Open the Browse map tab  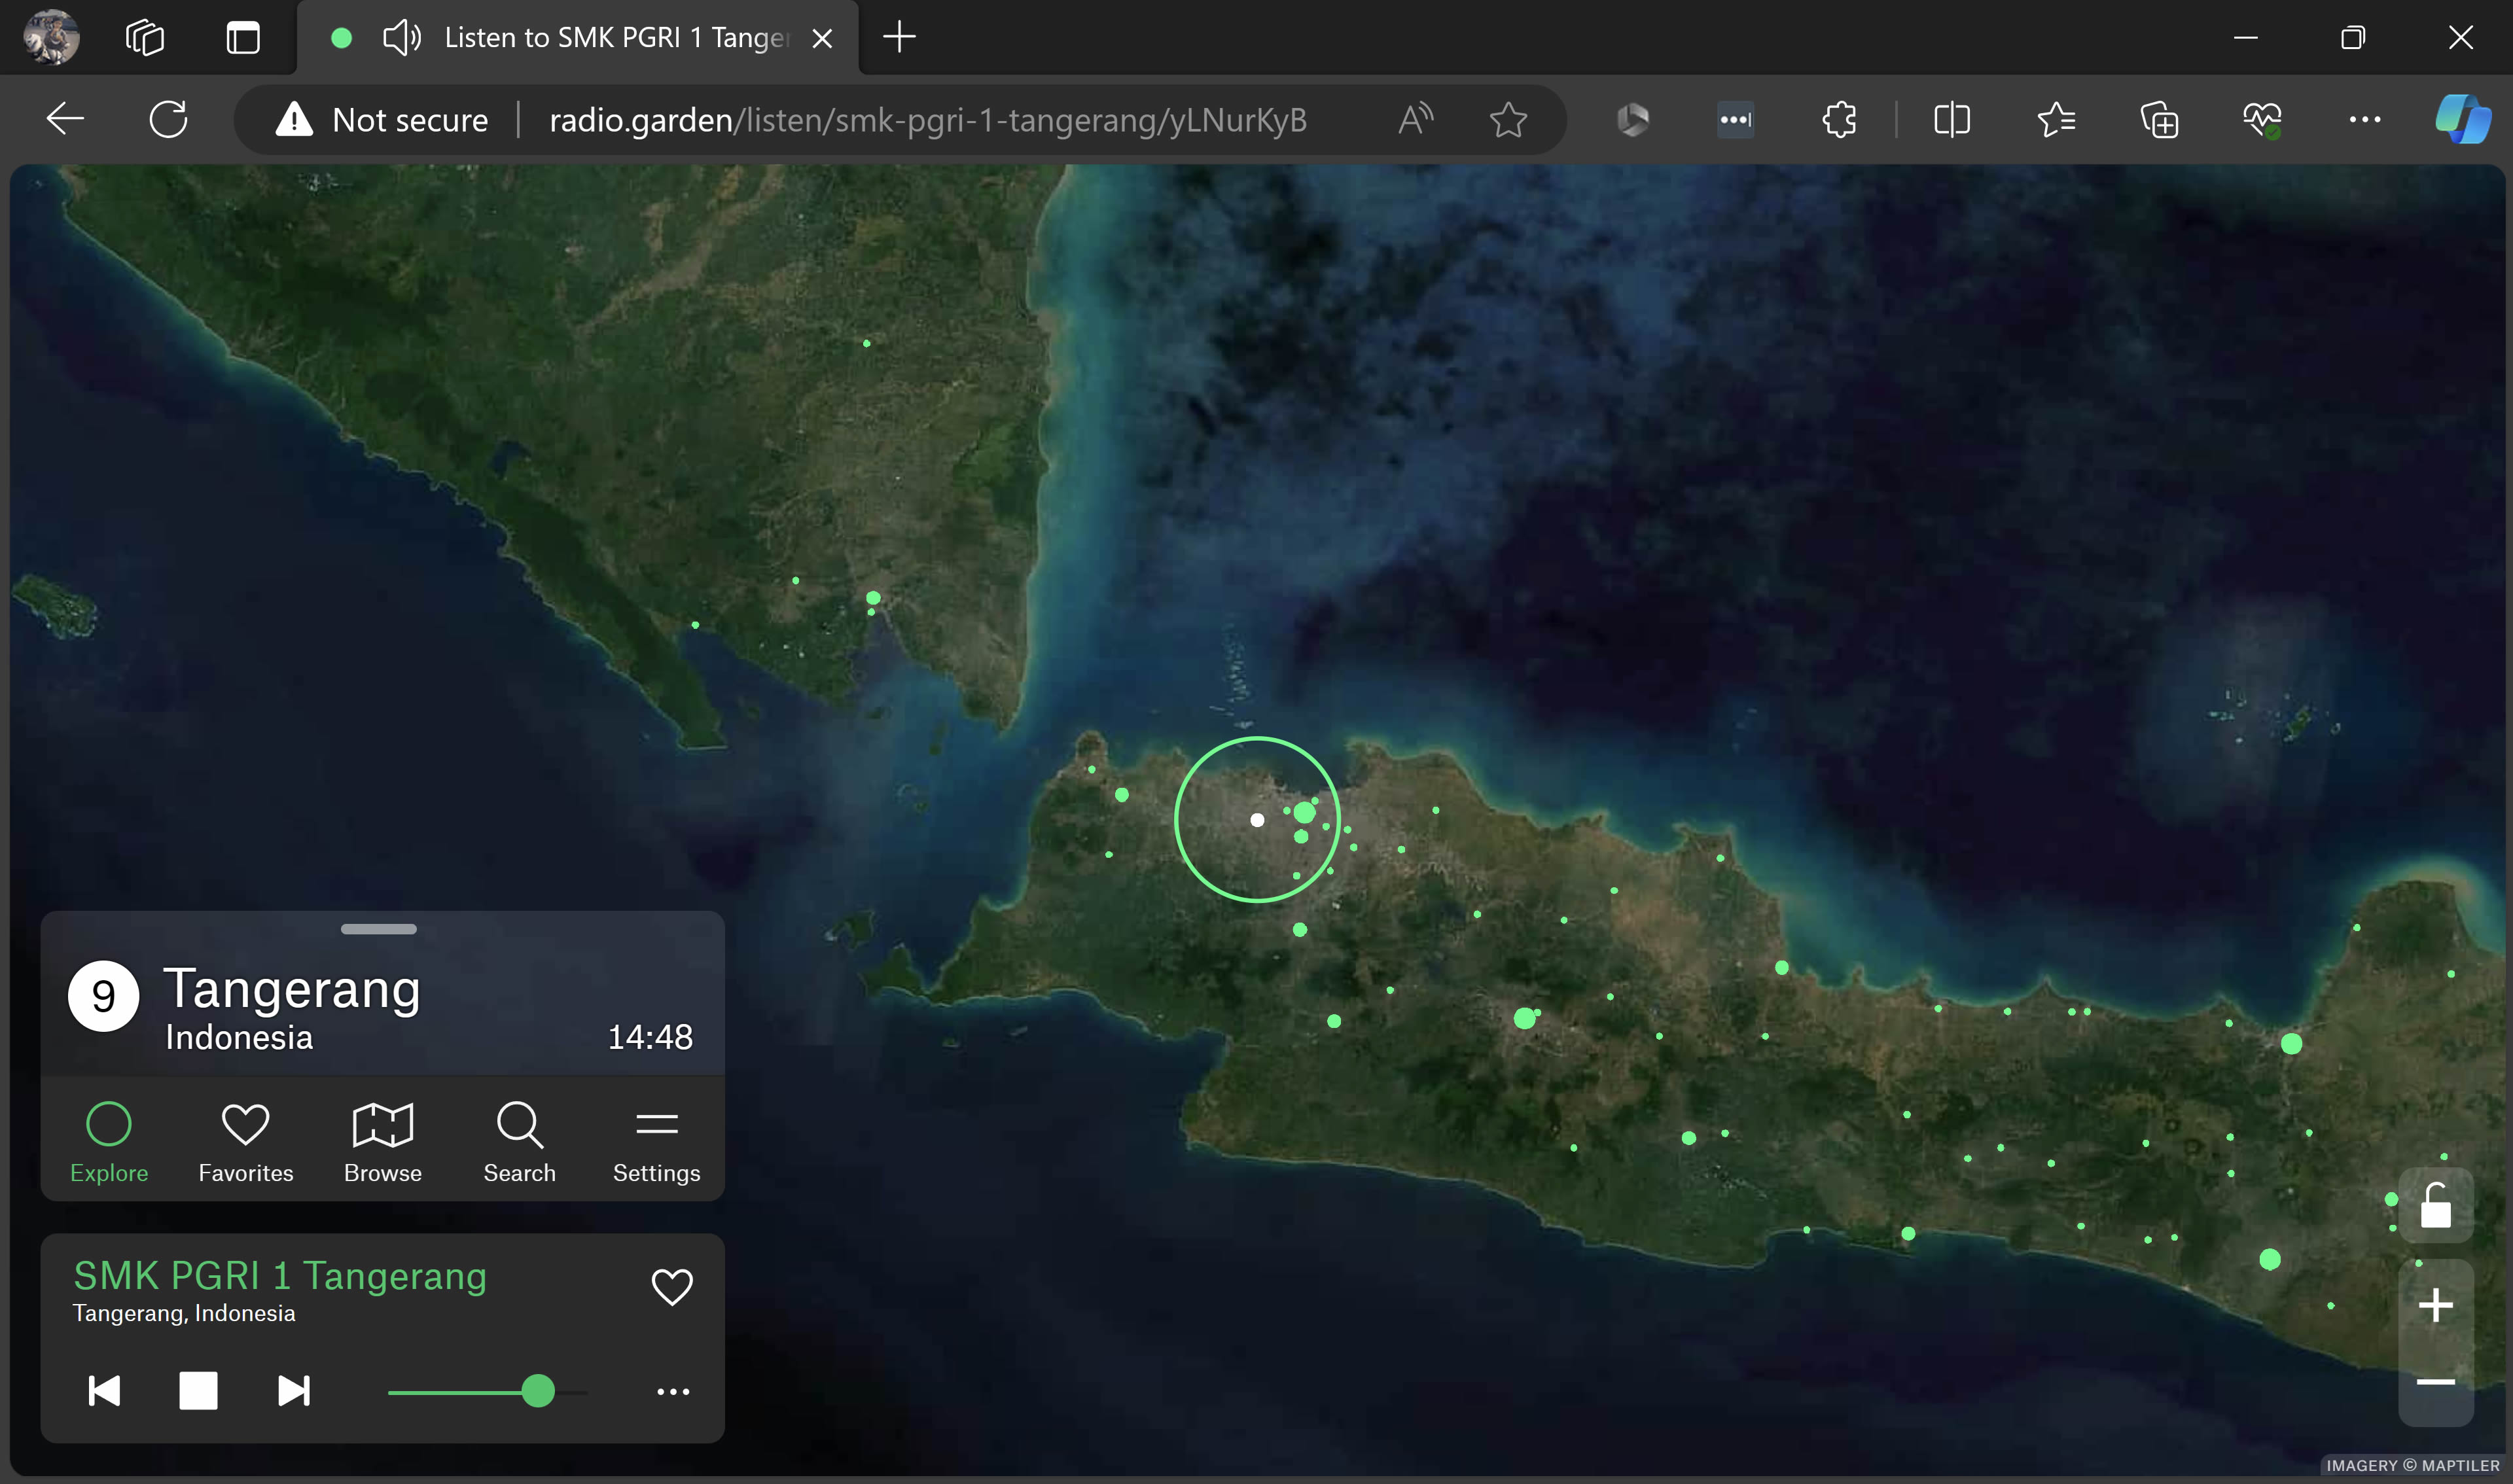(x=382, y=1142)
